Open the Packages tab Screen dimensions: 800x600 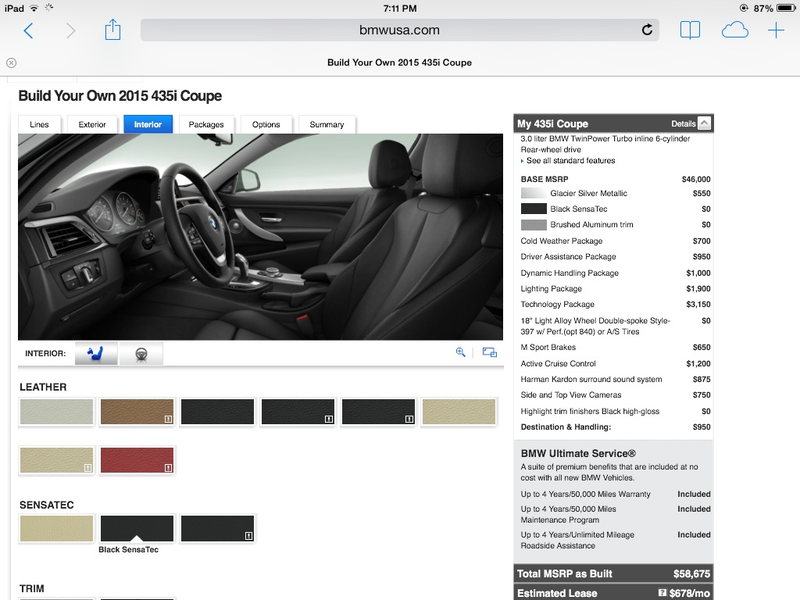[x=206, y=124]
